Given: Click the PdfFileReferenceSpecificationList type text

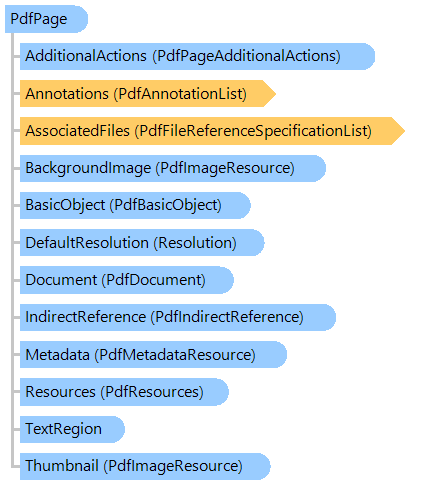Looking at the screenshot, I should [253, 131].
